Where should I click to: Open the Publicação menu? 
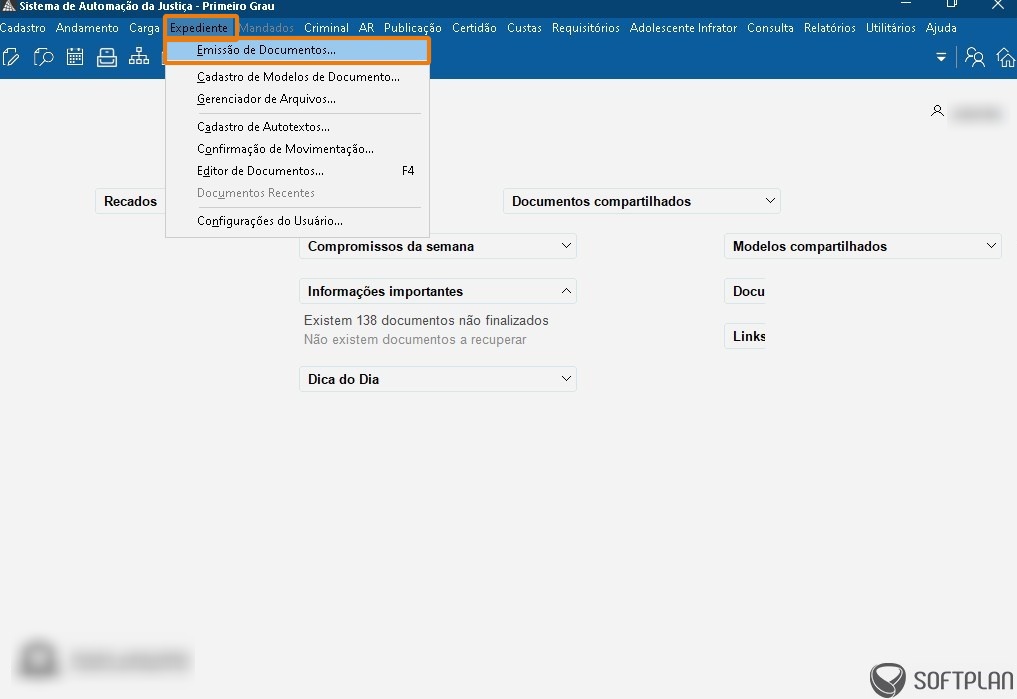413,28
